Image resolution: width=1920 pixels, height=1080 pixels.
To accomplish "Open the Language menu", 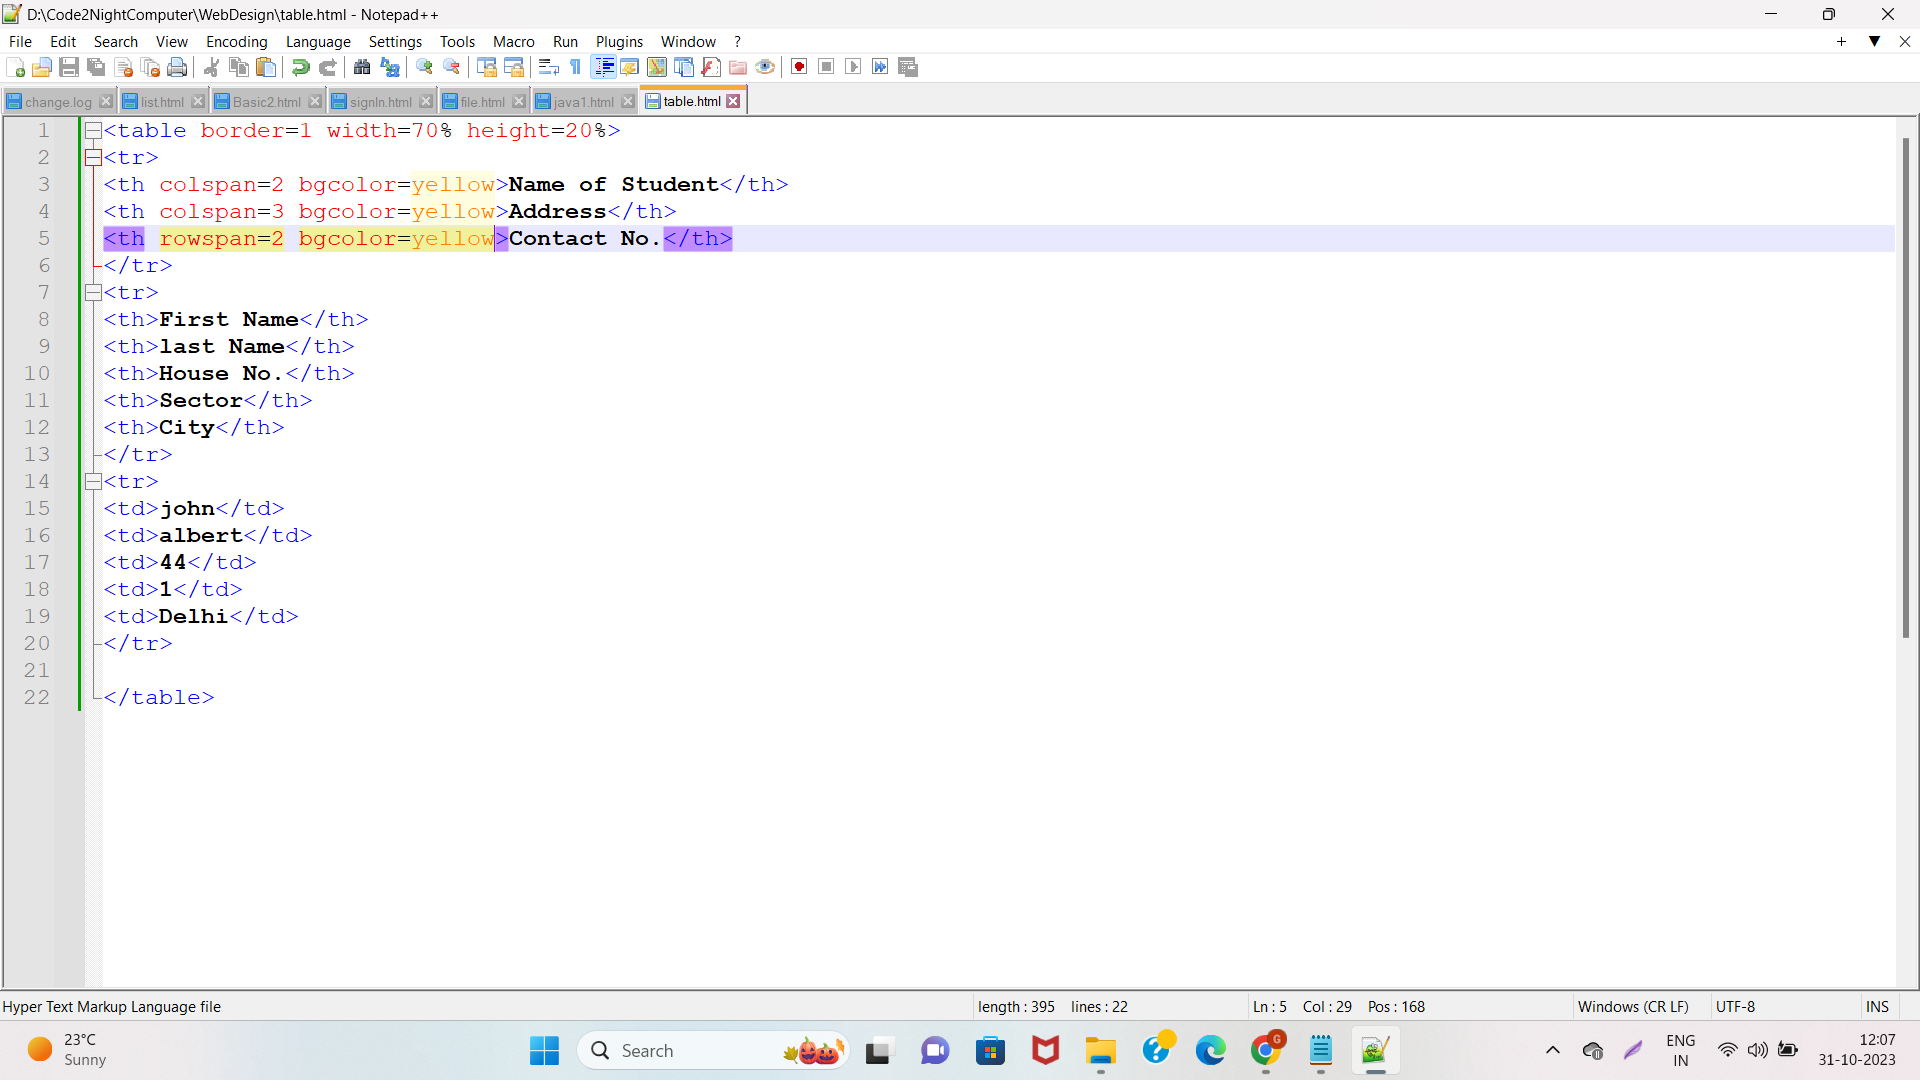I will coord(318,41).
